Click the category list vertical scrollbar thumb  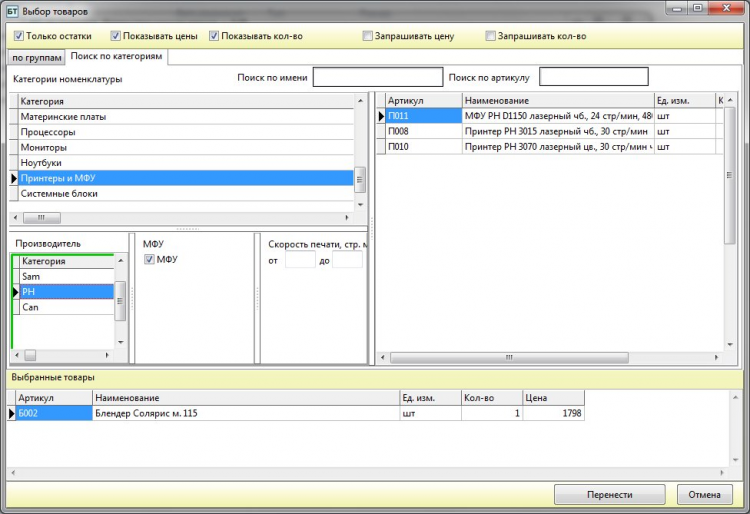360,179
